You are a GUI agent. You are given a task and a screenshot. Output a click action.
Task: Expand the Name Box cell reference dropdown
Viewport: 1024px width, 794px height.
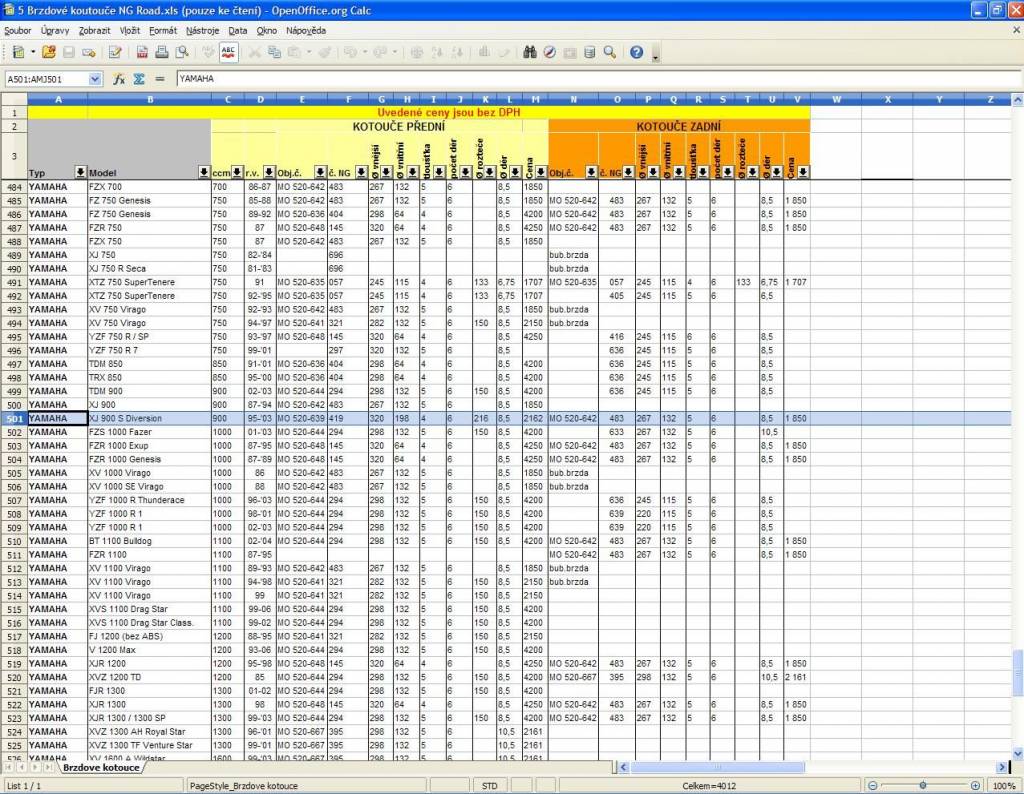coord(95,78)
